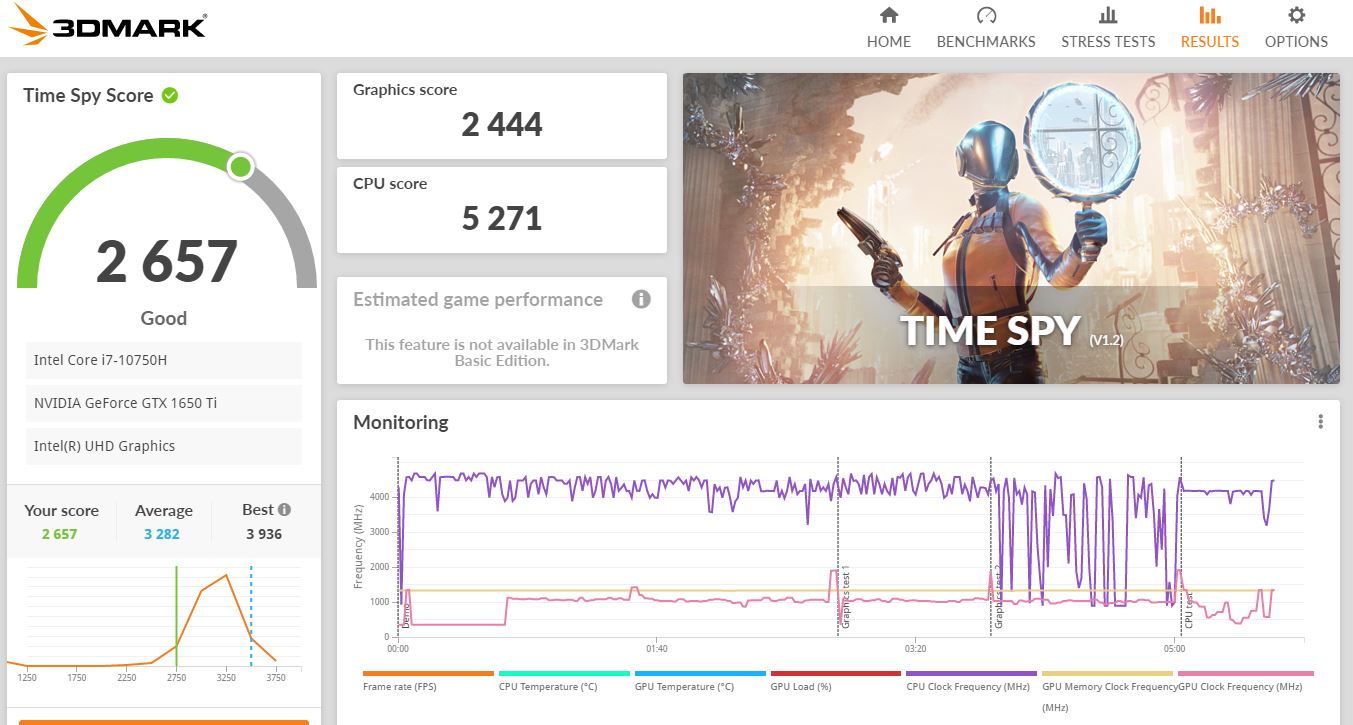1353x725 pixels.
Task: Click the 3DMark logo
Action: point(108,27)
